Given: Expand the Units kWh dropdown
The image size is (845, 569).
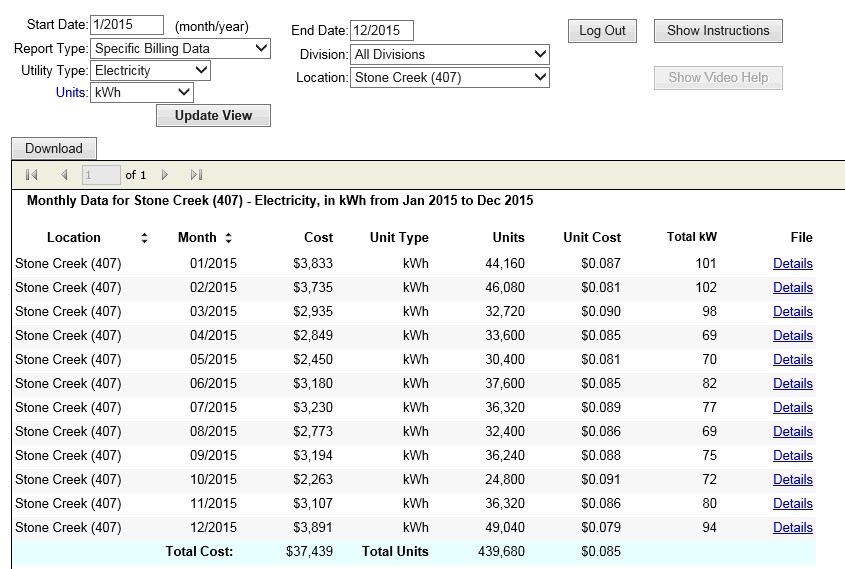Looking at the screenshot, I should point(141,93).
